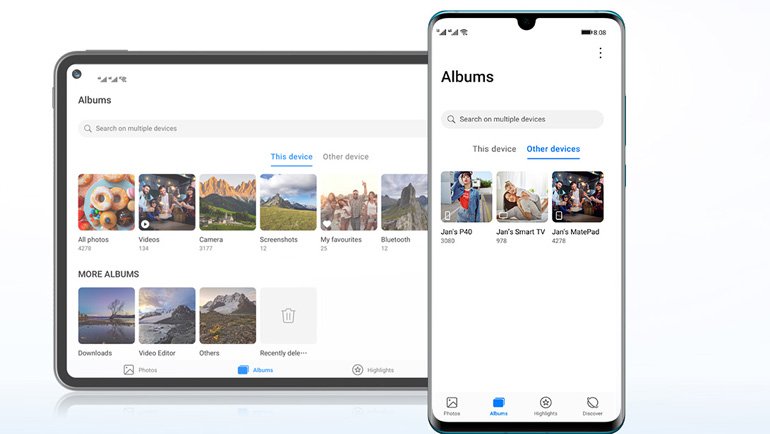Switch to This device tab on the phone
Screen dimensions: 770x434
[494, 149]
